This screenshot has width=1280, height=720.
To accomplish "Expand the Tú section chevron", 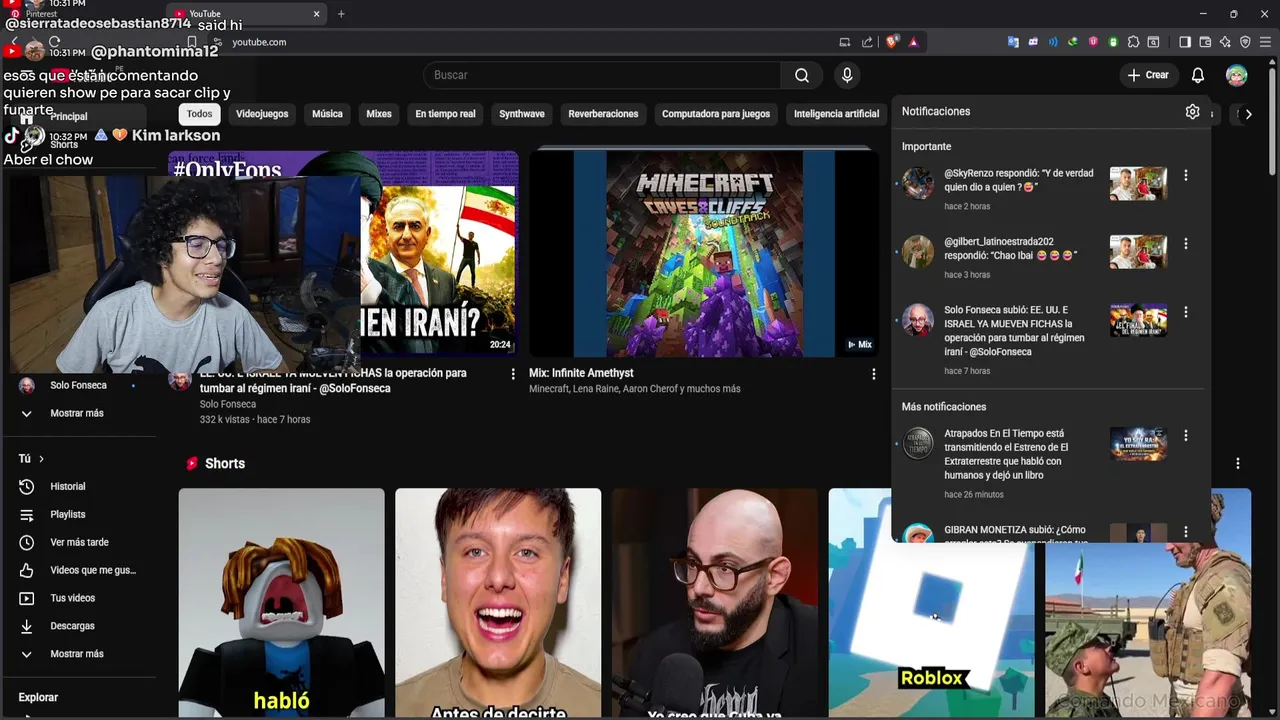I will 41,459.
